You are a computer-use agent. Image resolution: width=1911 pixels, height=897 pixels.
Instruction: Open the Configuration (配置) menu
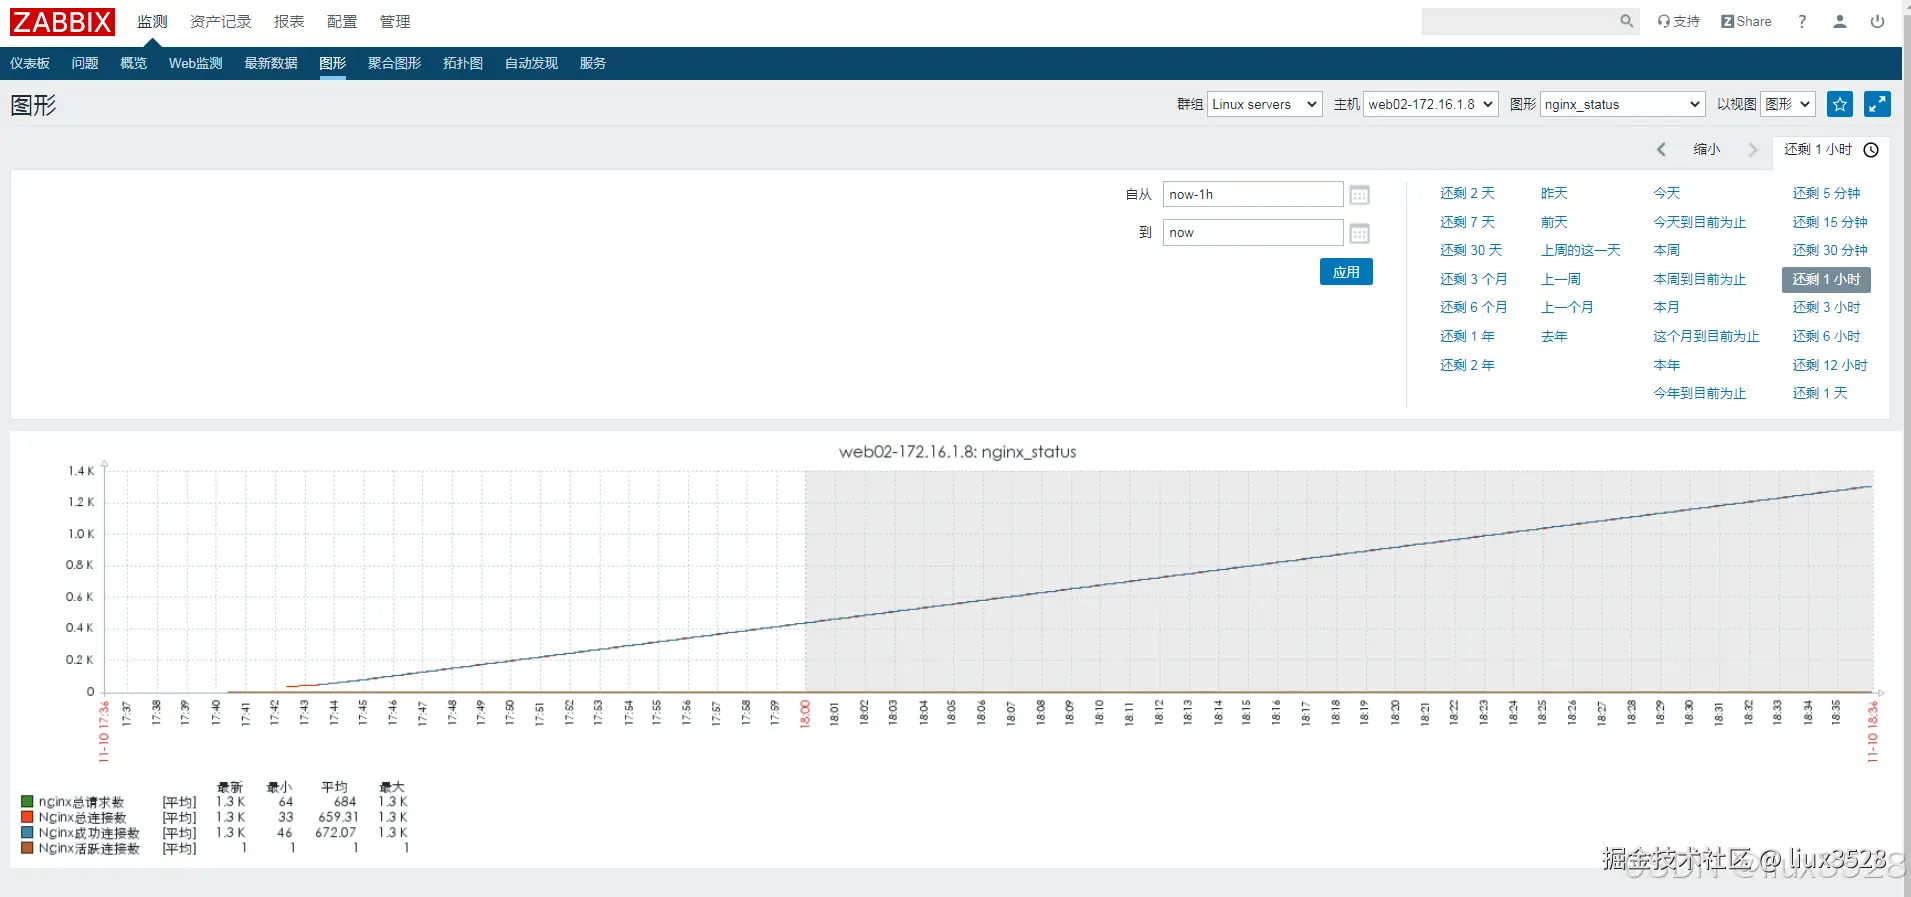coord(342,21)
